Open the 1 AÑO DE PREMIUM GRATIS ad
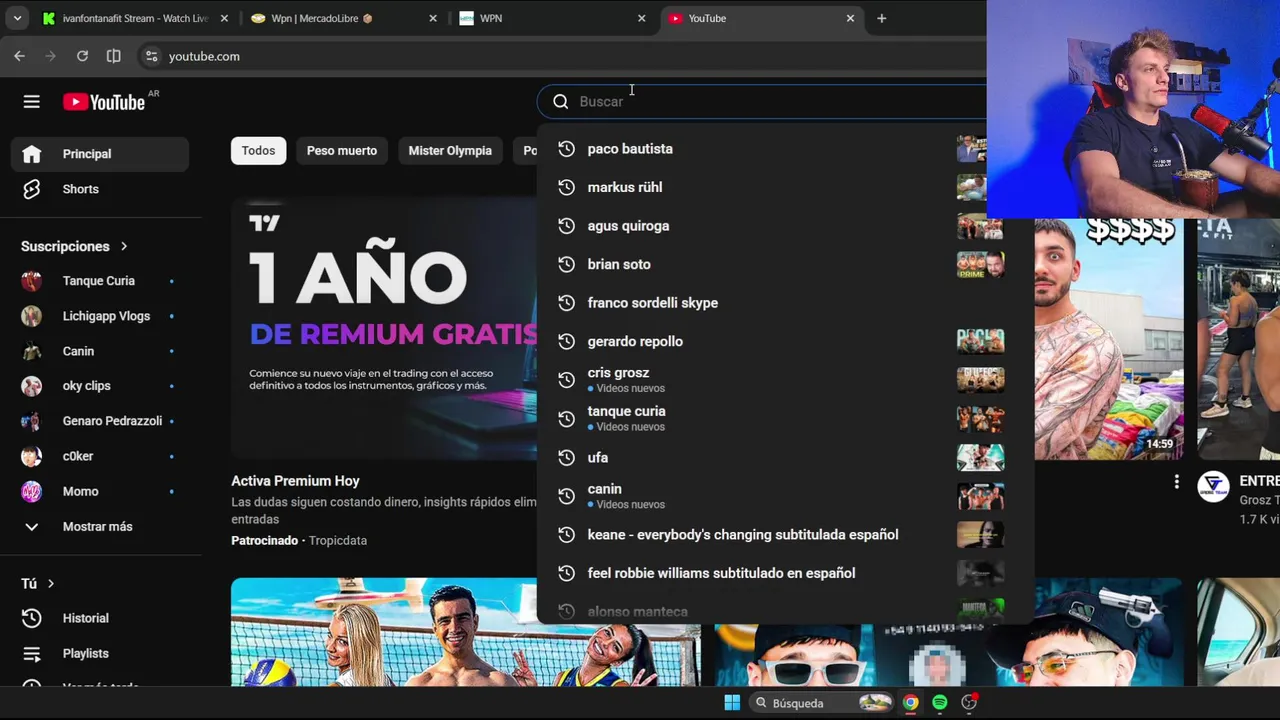Screen dimensions: 1280x720 pos(384,328)
